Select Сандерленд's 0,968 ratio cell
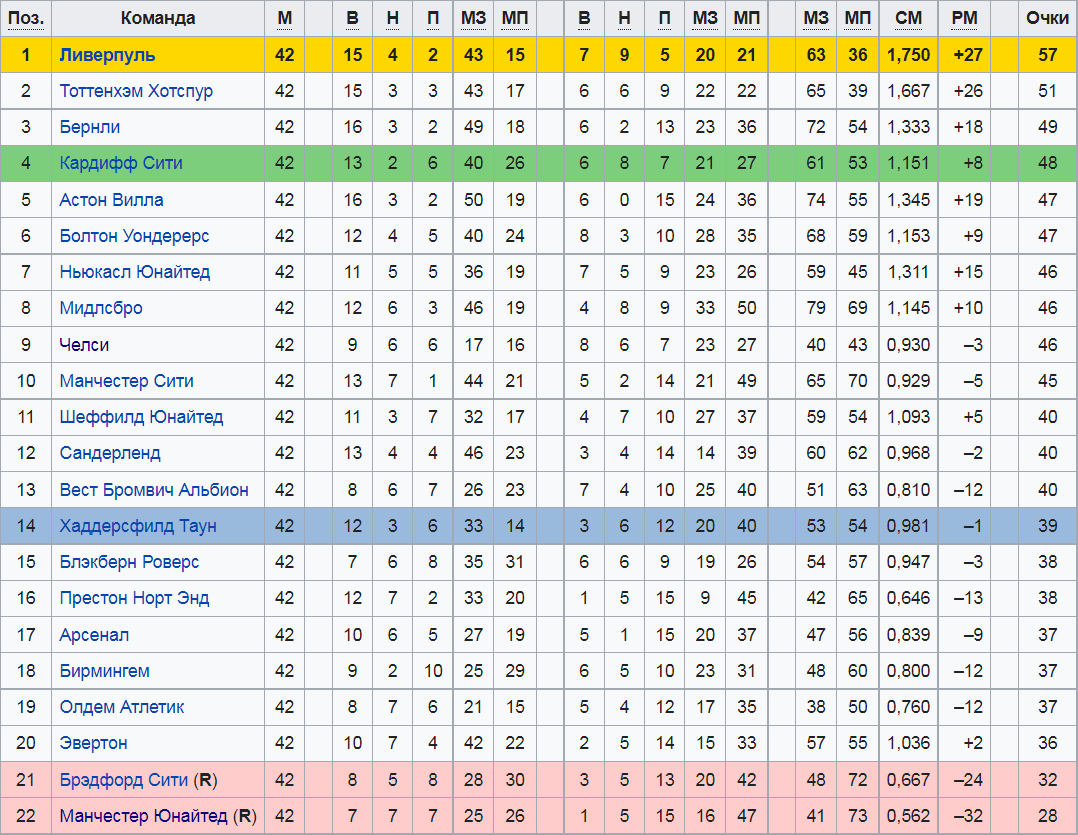This screenshot has height=835, width=1078. click(x=908, y=453)
